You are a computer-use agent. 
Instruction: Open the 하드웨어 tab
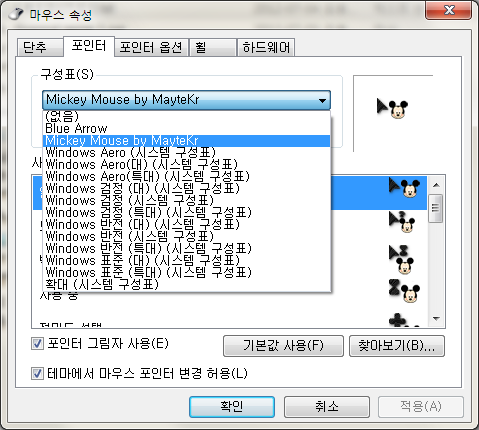click(x=266, y=47)
